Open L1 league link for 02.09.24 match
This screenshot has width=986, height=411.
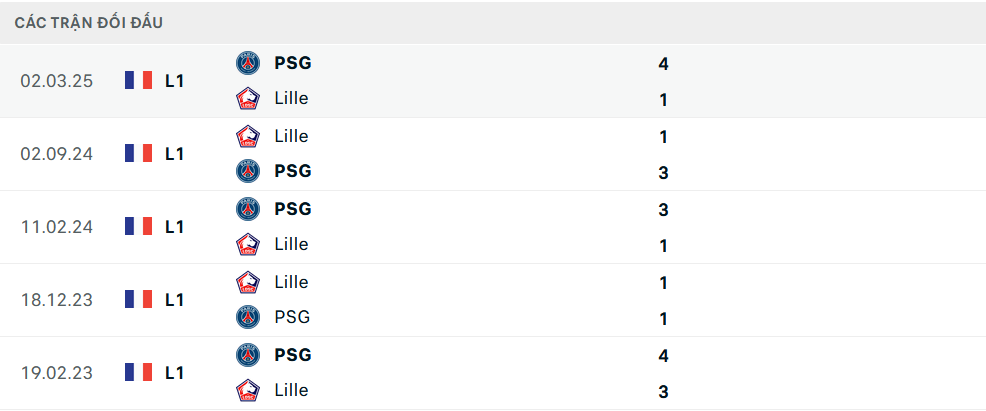pos(174,154)
